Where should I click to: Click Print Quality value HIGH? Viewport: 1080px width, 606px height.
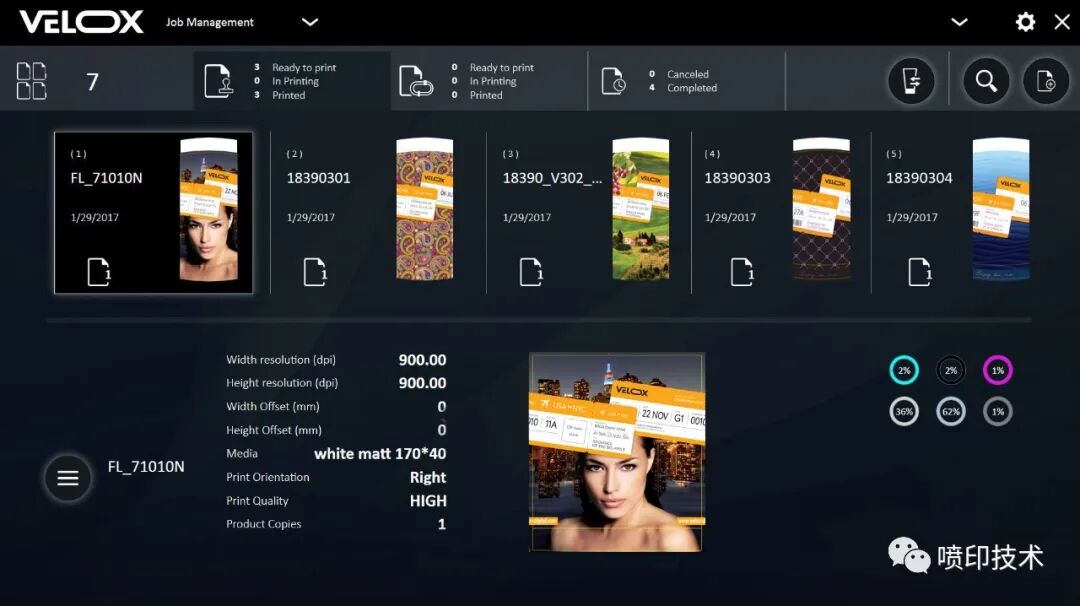point(428,501)
